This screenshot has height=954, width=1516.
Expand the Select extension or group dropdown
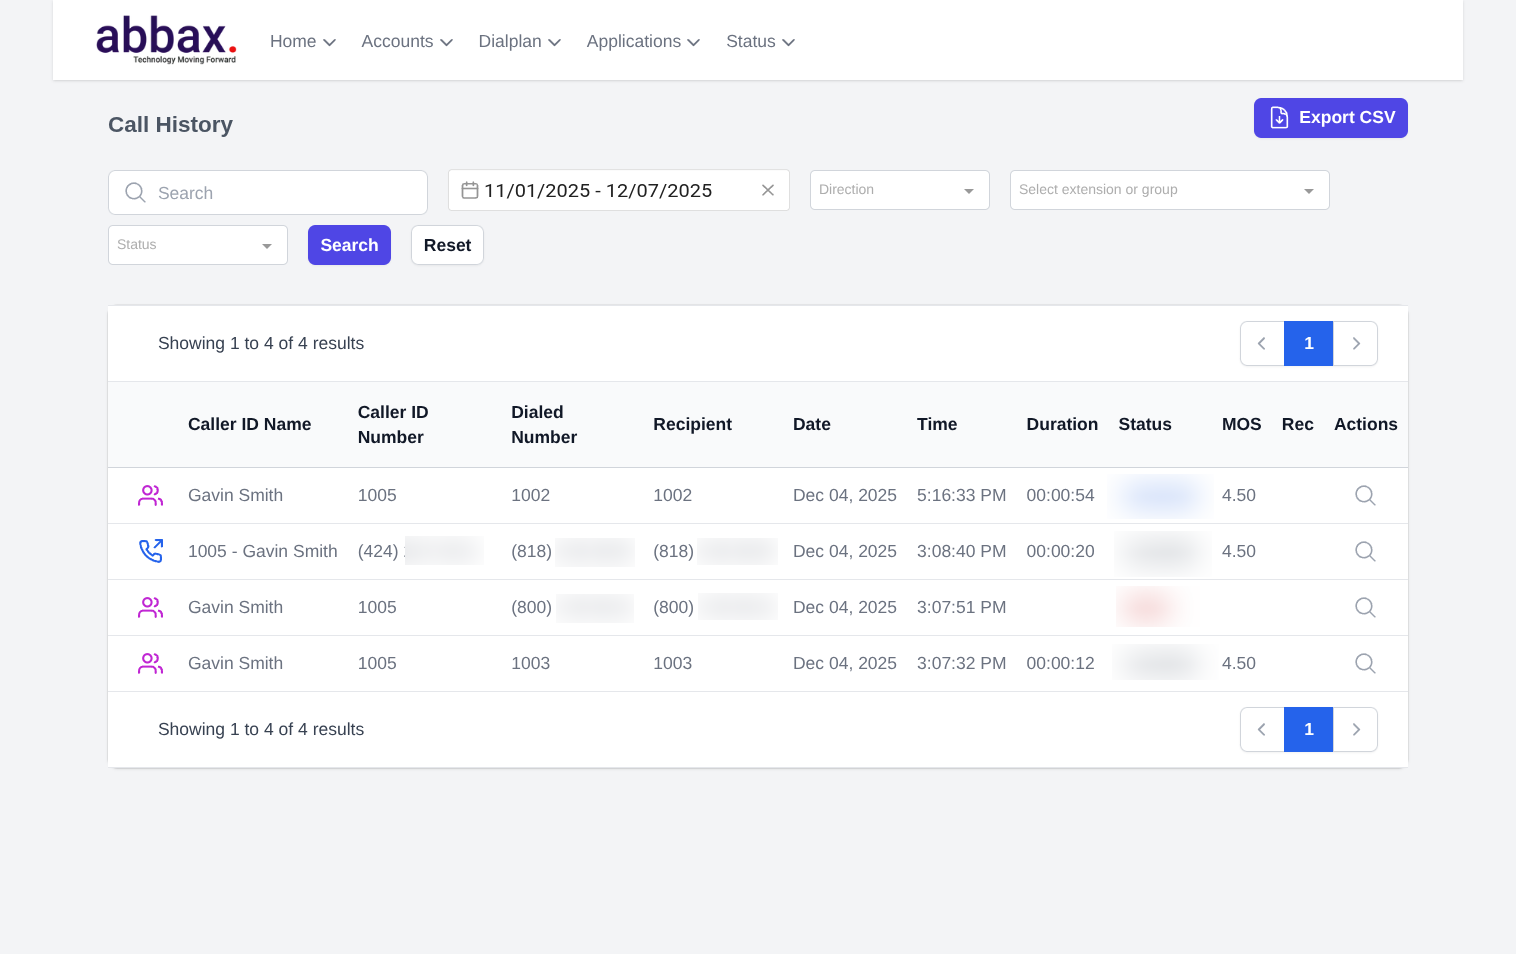(x=1169, y=190)
